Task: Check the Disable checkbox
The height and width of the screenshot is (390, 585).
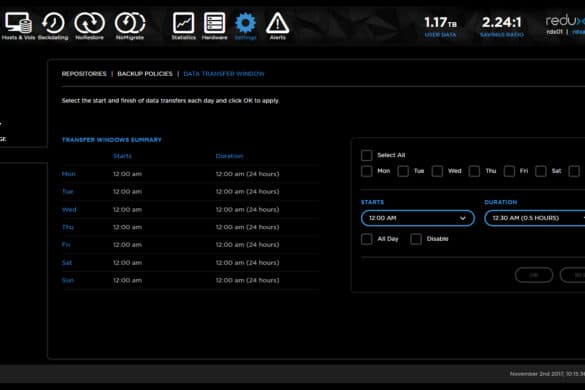Action: tap(416, 239)
